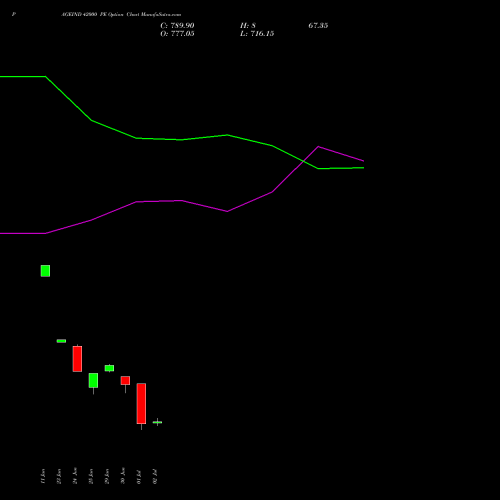The image size is (500, 500).
Task: Select the green candlestick above 11 Jun
Action: coord(45,271)
